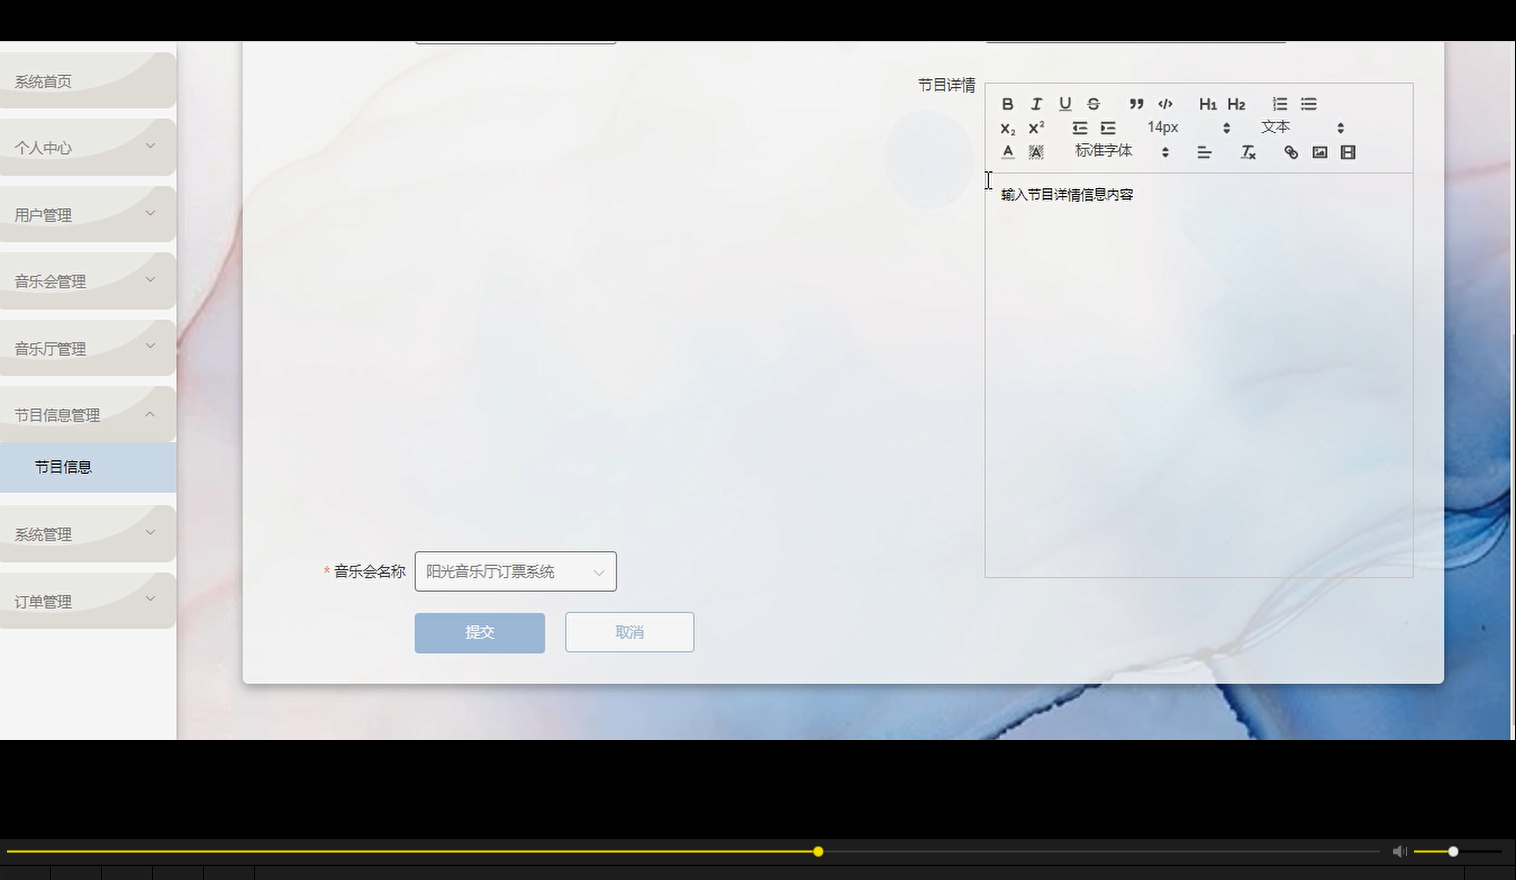This screenshot has width=1516, height=880.
Task: Open the 系统首页 menu item
Action: (x=88, y=80)
